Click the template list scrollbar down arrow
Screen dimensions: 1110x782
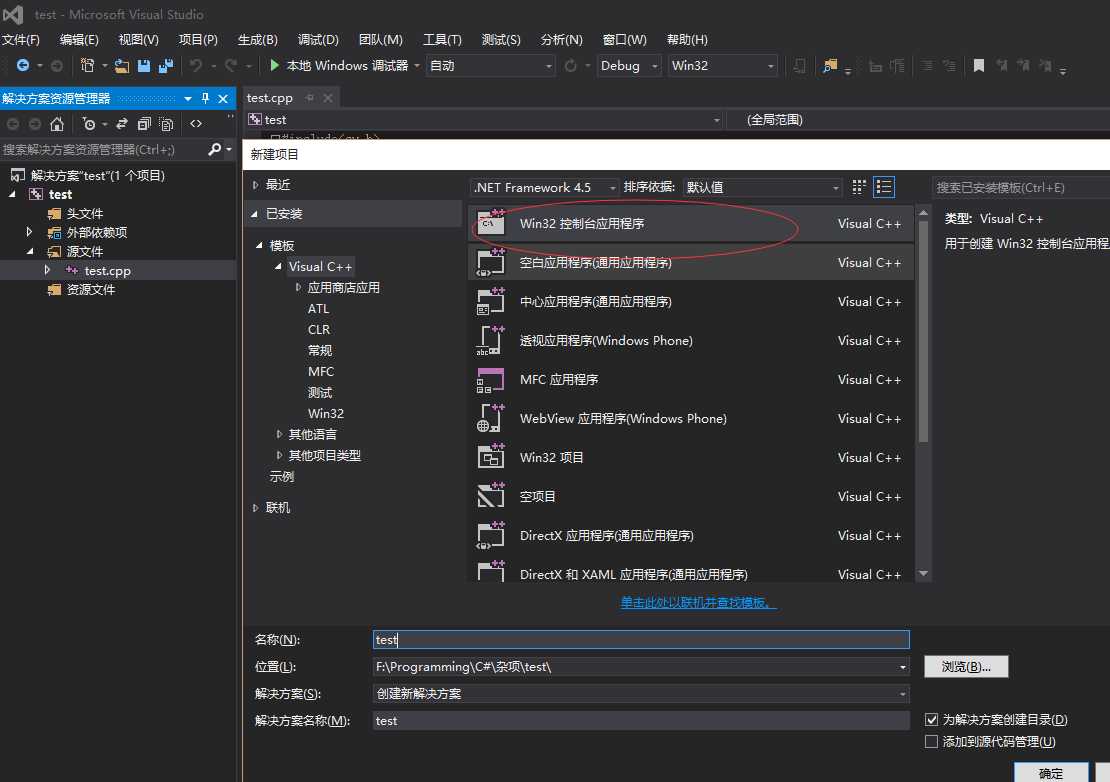[x=923, y=573]
